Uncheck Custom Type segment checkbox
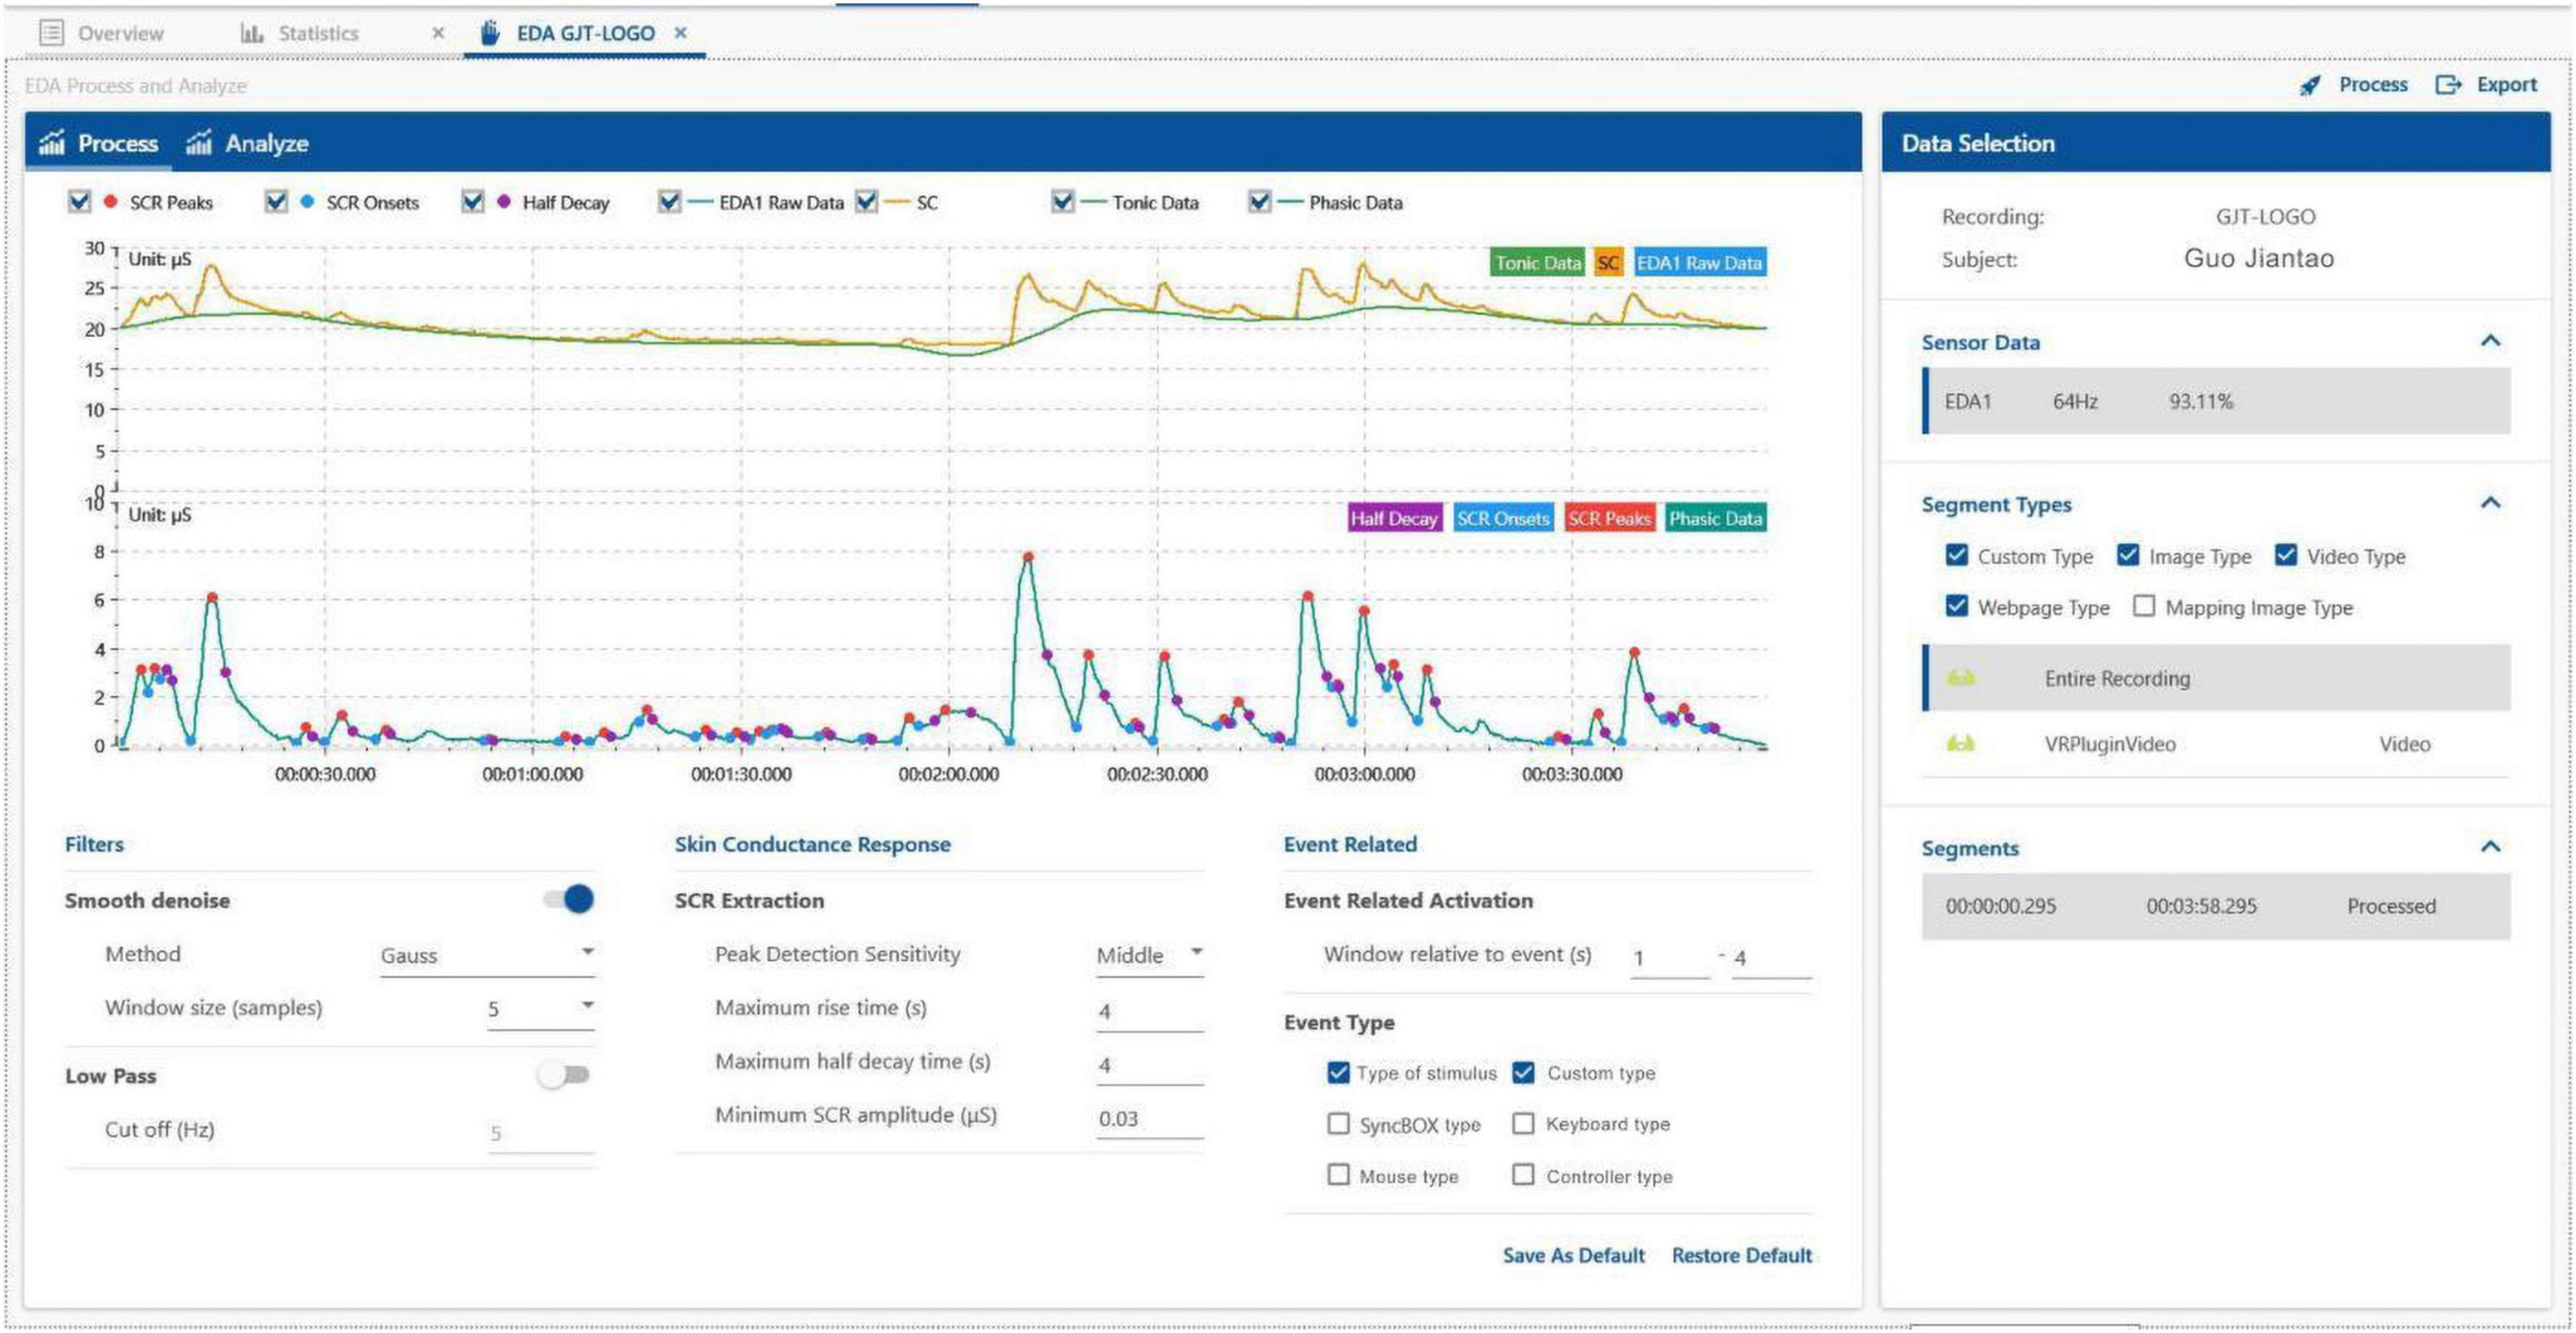 1957,555
